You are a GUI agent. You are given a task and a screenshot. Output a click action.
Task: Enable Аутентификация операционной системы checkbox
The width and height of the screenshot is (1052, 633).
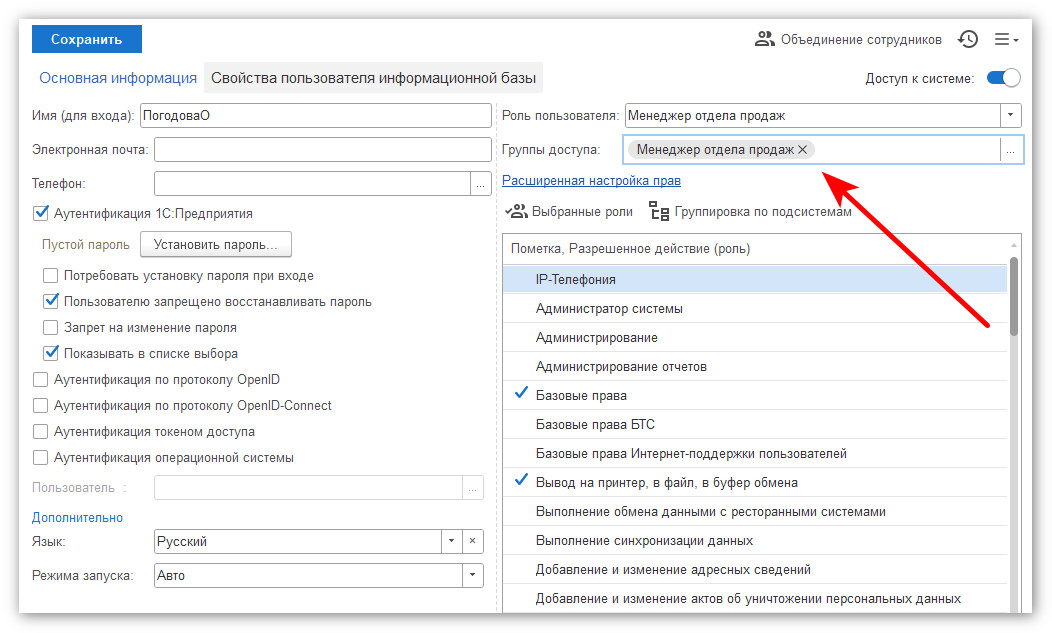click(x=41, y=458)
